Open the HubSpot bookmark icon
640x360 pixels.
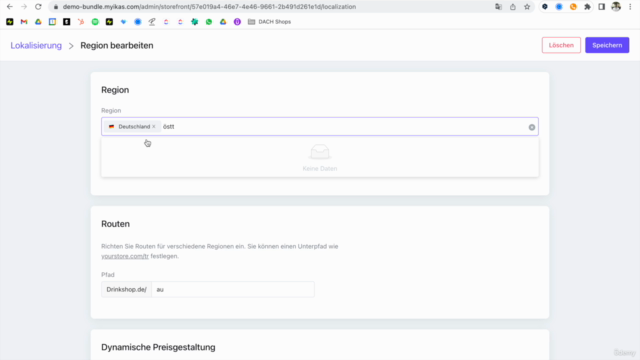(x=81, y=22)
